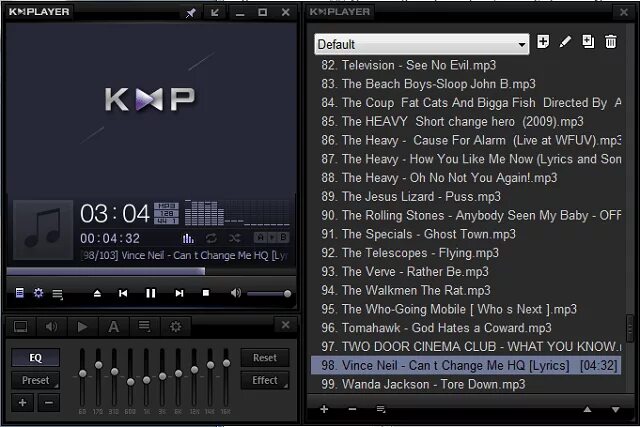The width and height of the screenshot is (640, 427).
Task: Open the audio speaker tab in control box
Action: click(x=51, y=327)
